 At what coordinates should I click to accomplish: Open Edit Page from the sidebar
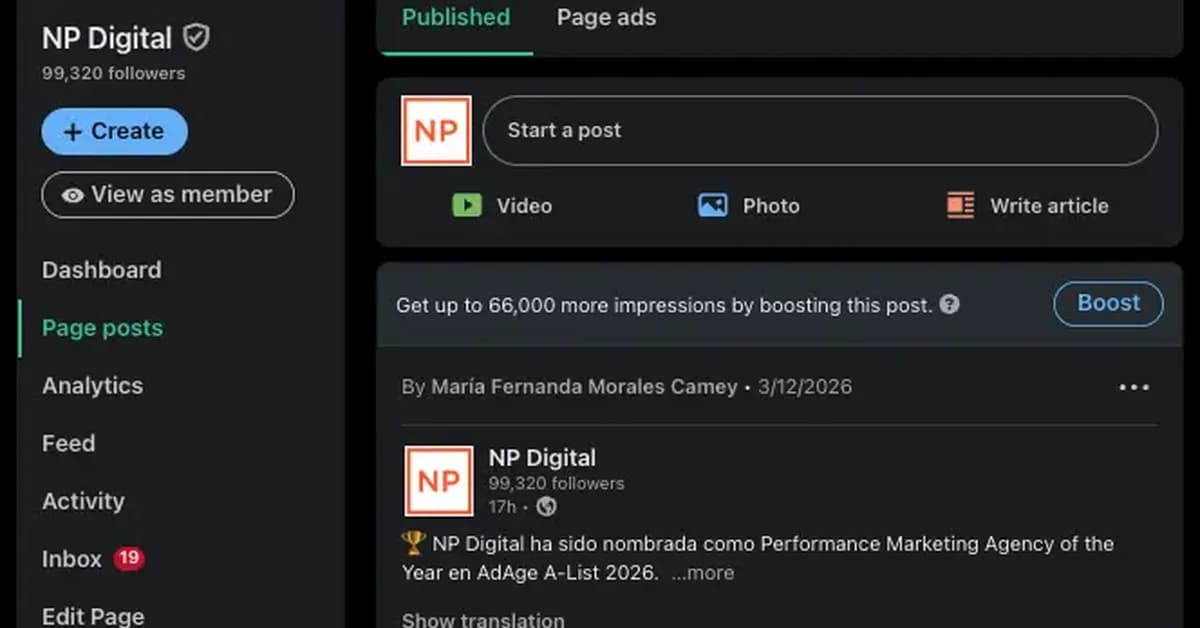[x=92, y=615]
